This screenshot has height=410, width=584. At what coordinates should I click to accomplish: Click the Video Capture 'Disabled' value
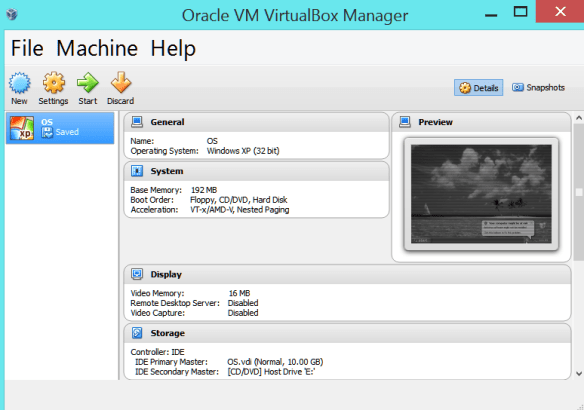pos(243,313)
